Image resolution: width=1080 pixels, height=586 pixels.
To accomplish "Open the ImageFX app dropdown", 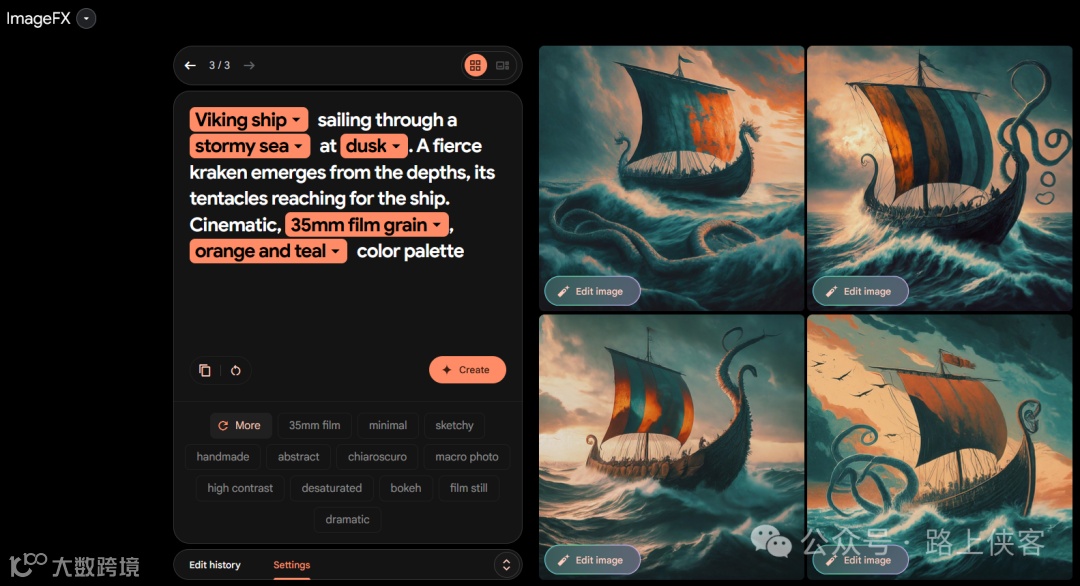I will (86, 19).
